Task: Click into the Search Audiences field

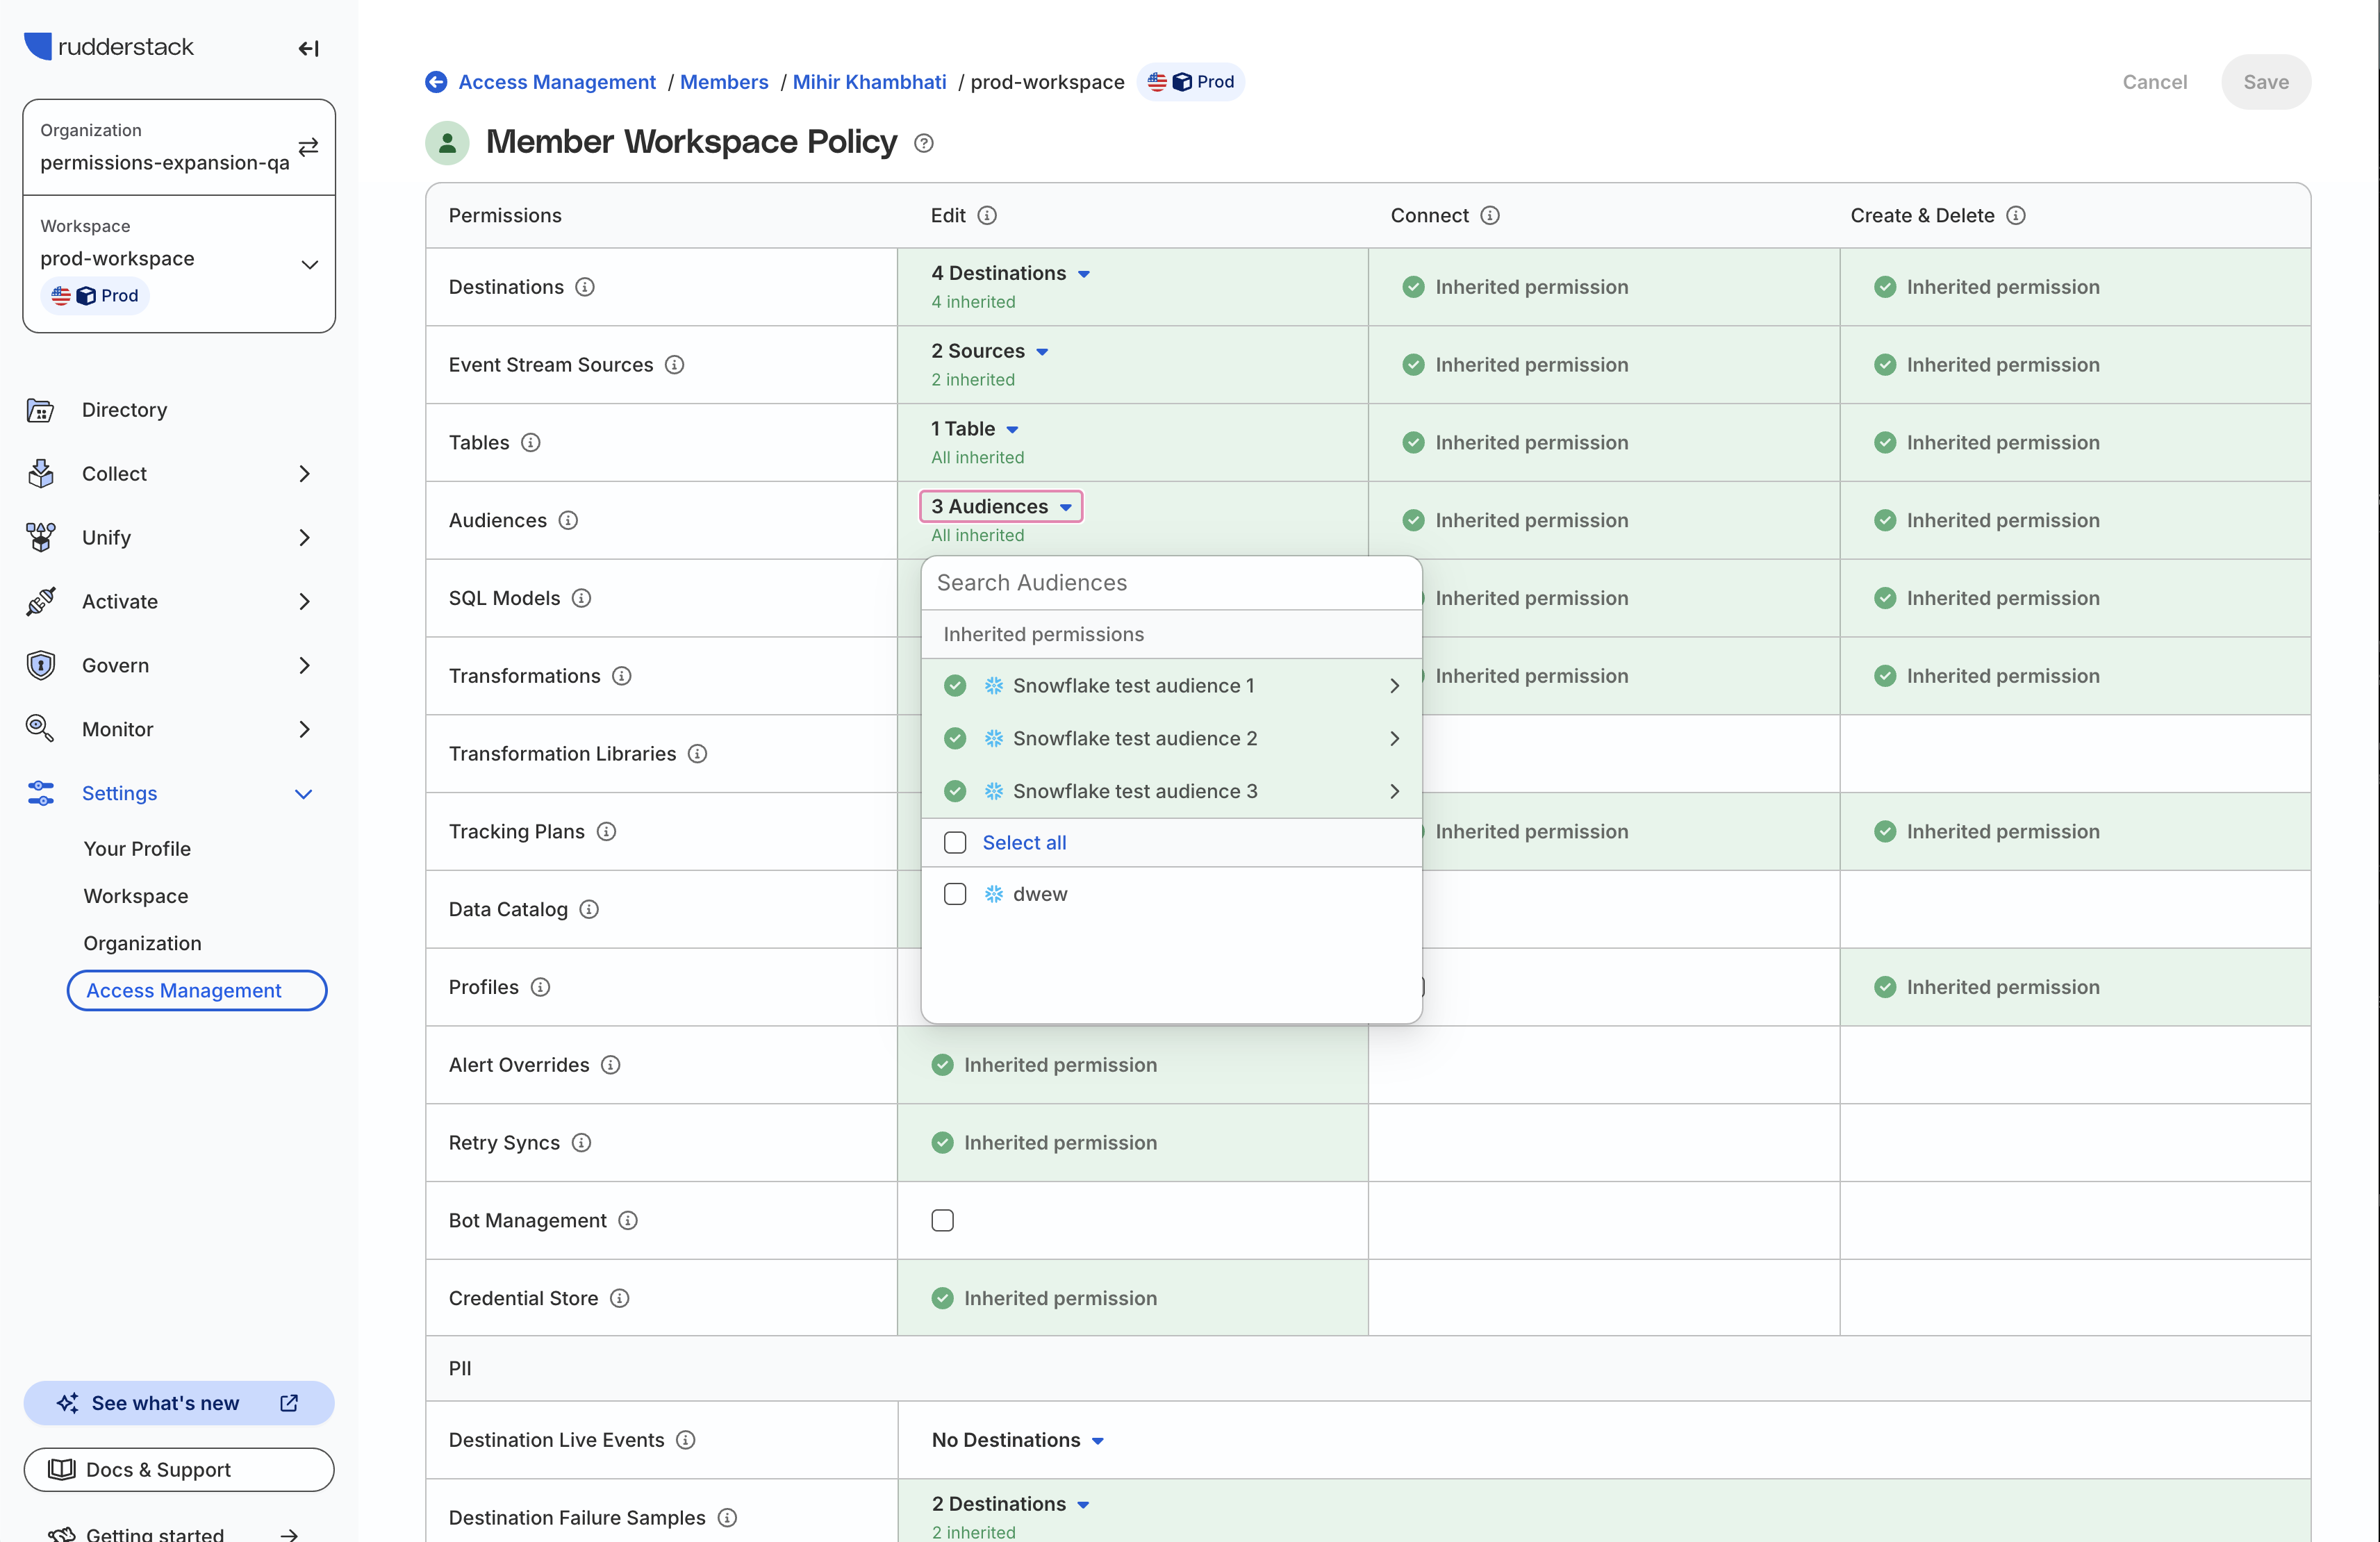Action: [x=1170, y=583]
